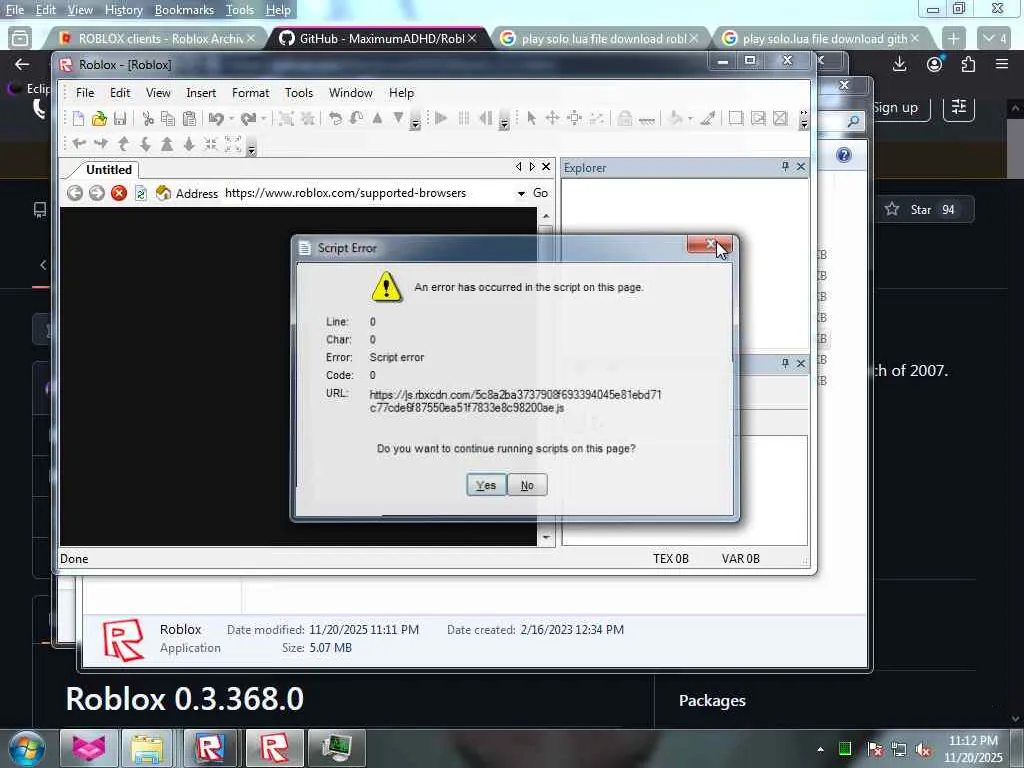Click the Rotate icon in toolbar
The height and width of the screenshot is (768, 1024).
pos(335,118)
